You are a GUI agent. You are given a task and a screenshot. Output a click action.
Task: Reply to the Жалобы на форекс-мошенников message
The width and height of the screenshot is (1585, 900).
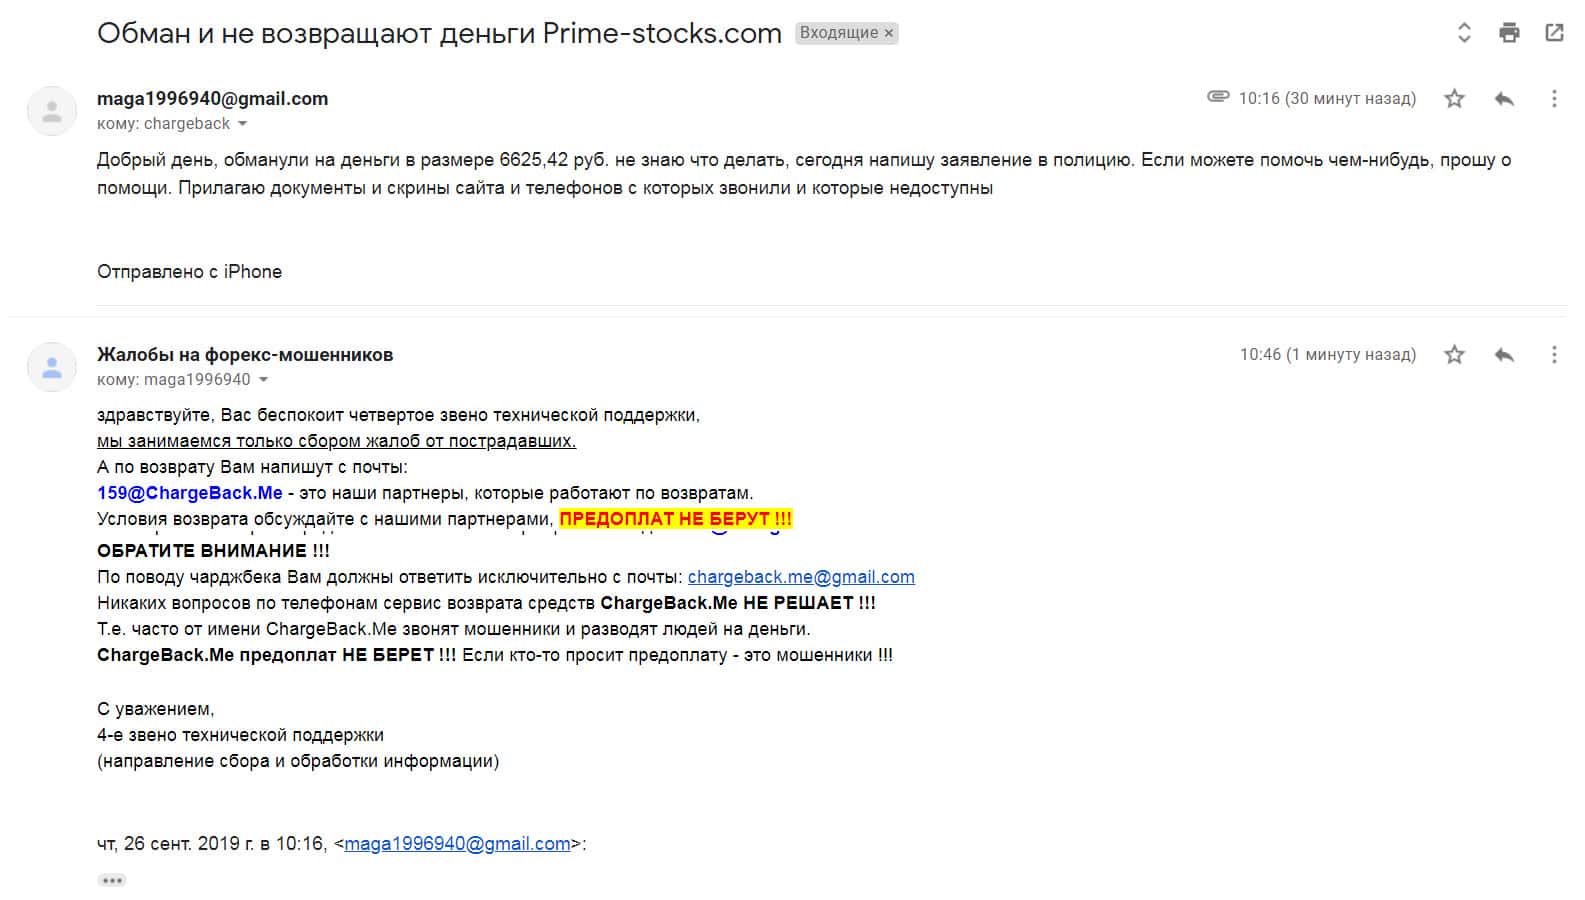1504,355
